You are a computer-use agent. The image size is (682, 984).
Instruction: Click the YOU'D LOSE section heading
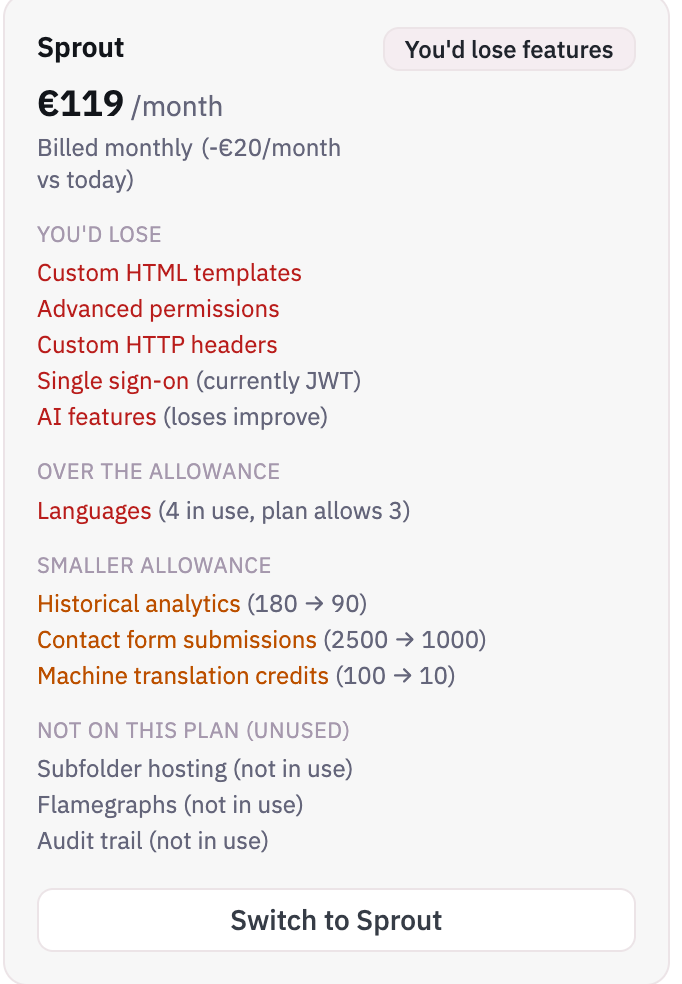click(99, 235)
